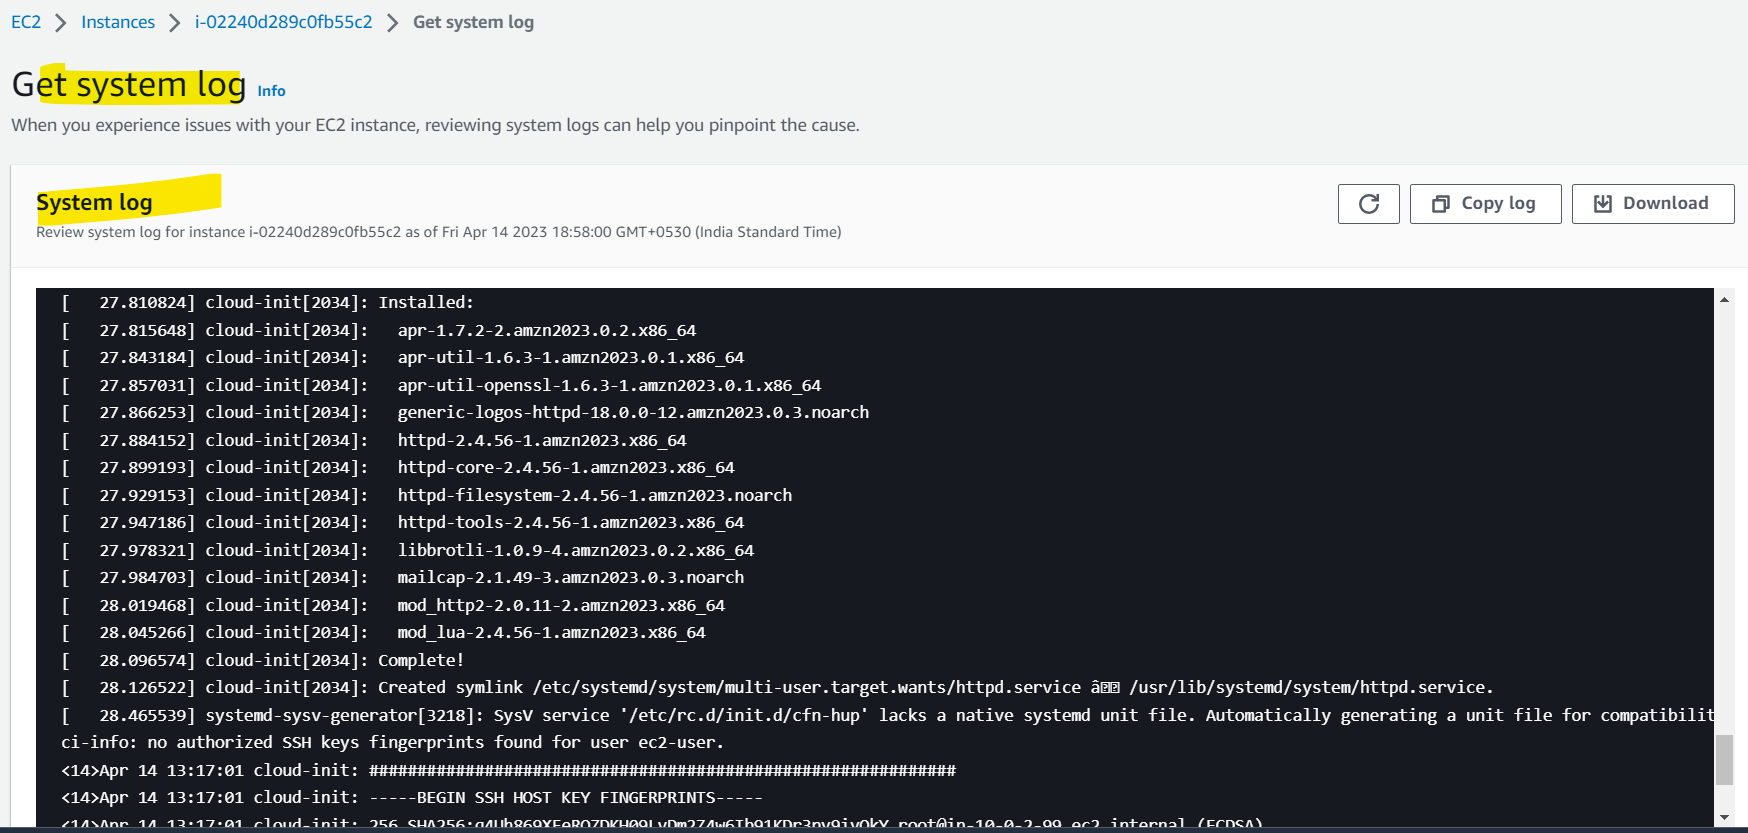Download the system log
Image resolution: width=1748 pixels, height=833 pixels.
[1652, 203]
